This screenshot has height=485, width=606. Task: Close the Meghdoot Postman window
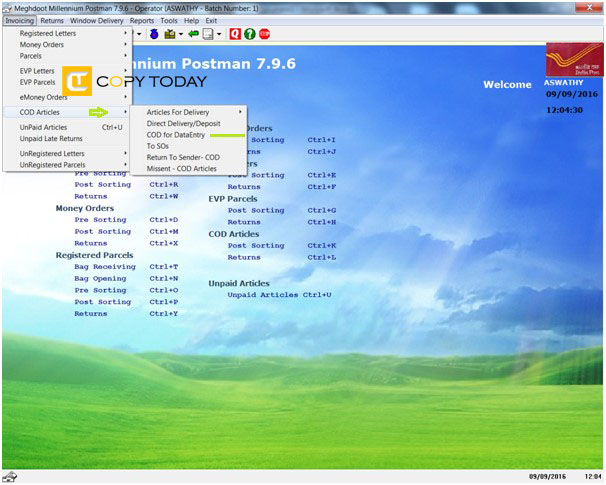tap(589, 7)
